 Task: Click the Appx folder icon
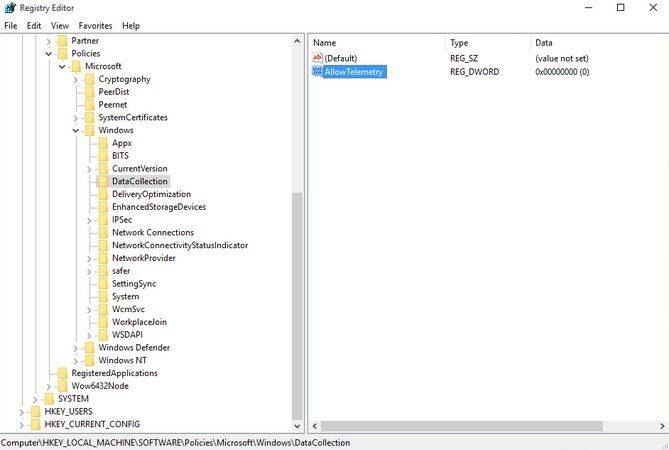(103, 143)
